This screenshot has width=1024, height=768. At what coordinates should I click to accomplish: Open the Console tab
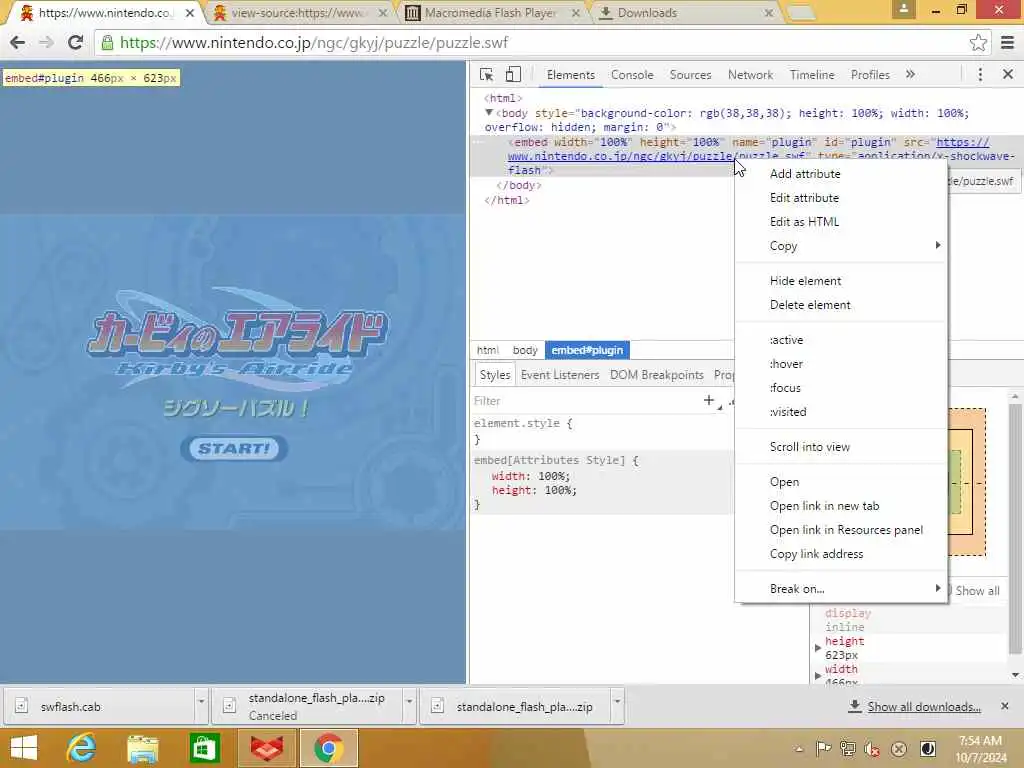pyautogui.click(x=632, y=74)
